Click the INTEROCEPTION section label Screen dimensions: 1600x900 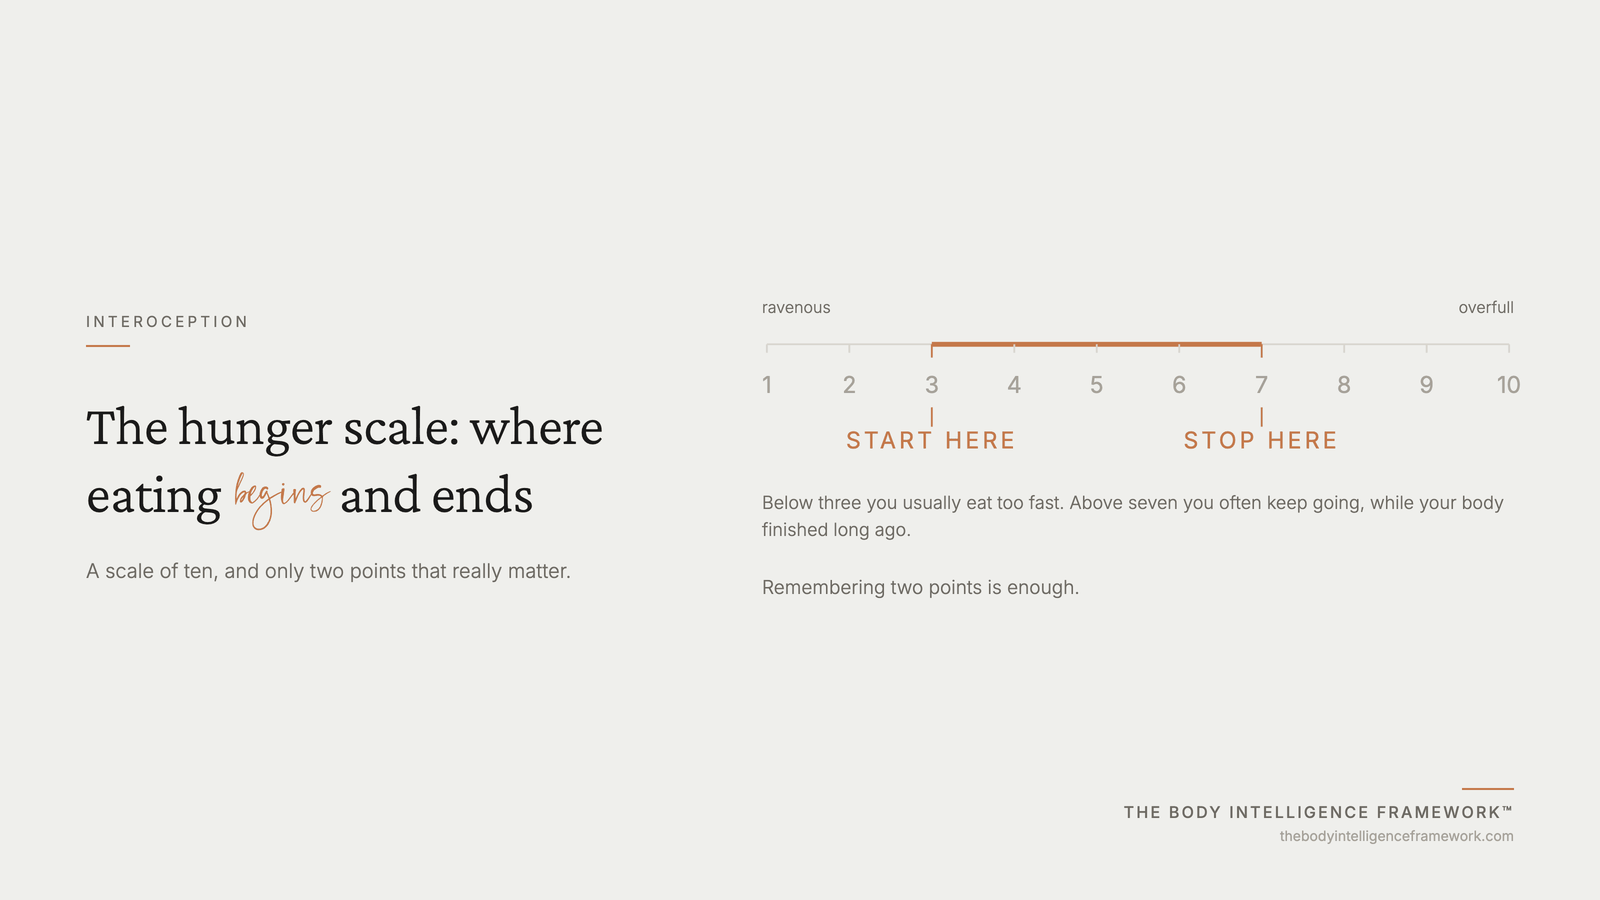tap(167, 322)
